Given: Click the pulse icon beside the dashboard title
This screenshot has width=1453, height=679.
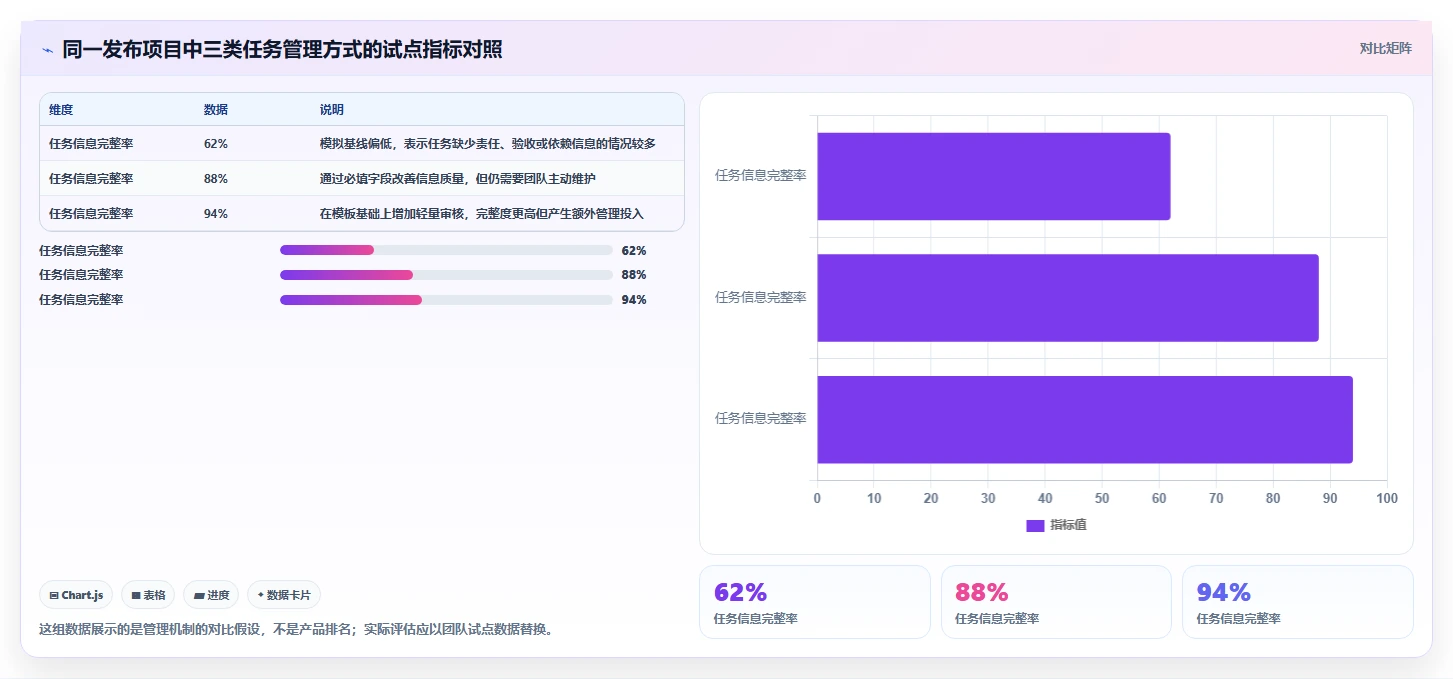Looking at the screenshot, I should 47,50.
